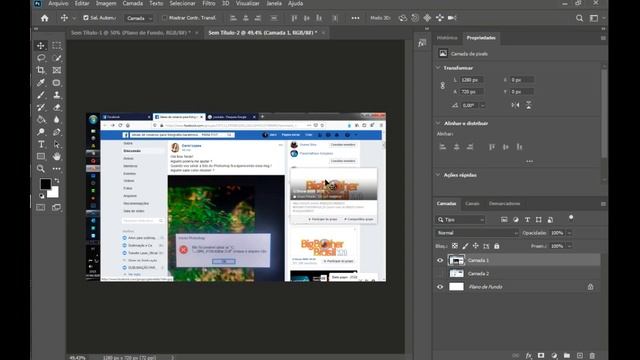This screenshot has height=360, width=640.
Task: Select the Eyedropper tool
Action: click(x=41, y=83)
